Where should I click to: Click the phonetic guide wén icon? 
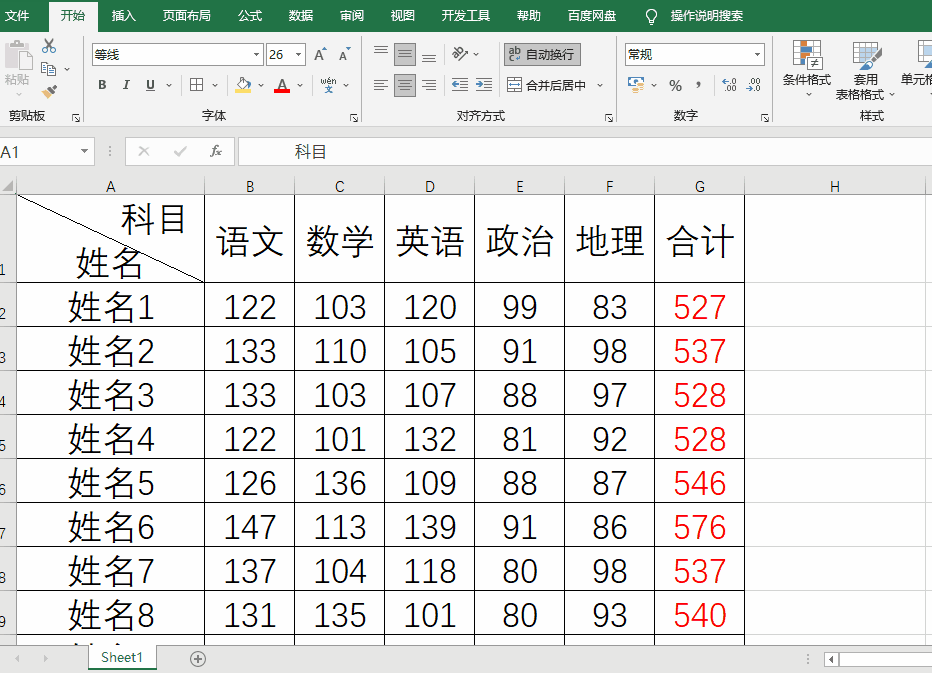click(328, 85)
